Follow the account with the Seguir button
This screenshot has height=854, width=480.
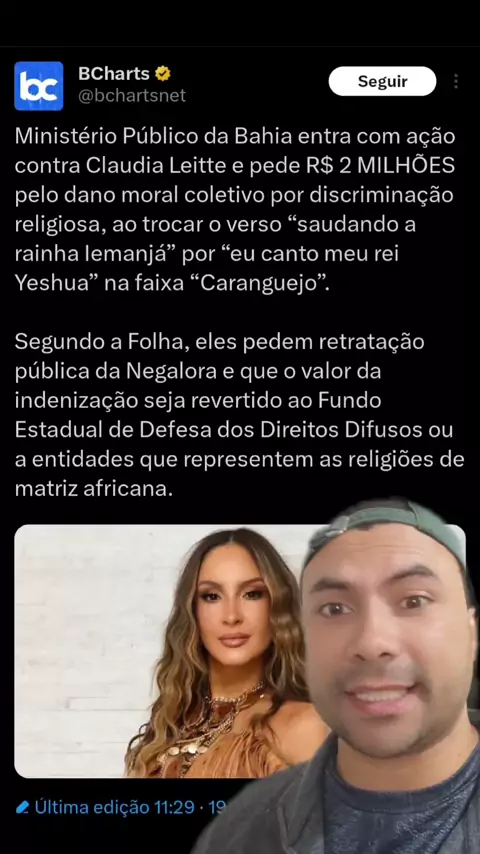pyautogui.click(x=382, y=82)
